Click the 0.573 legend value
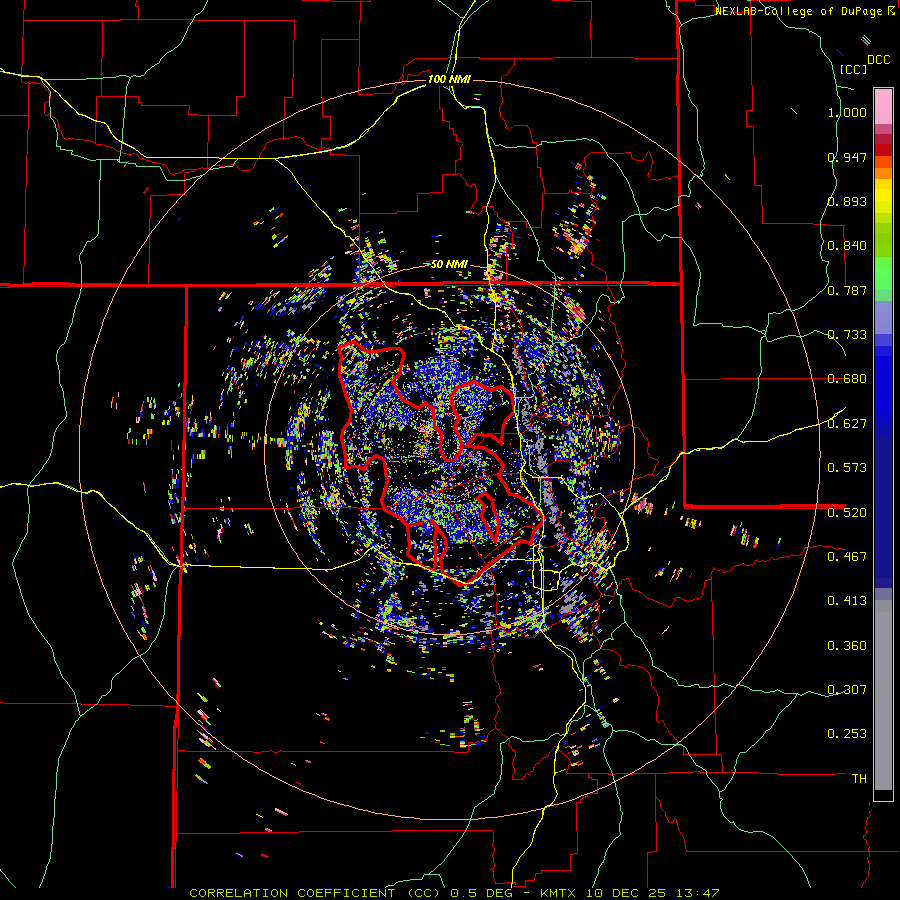Viewport: 900px width, 900px height. [847, 468]
